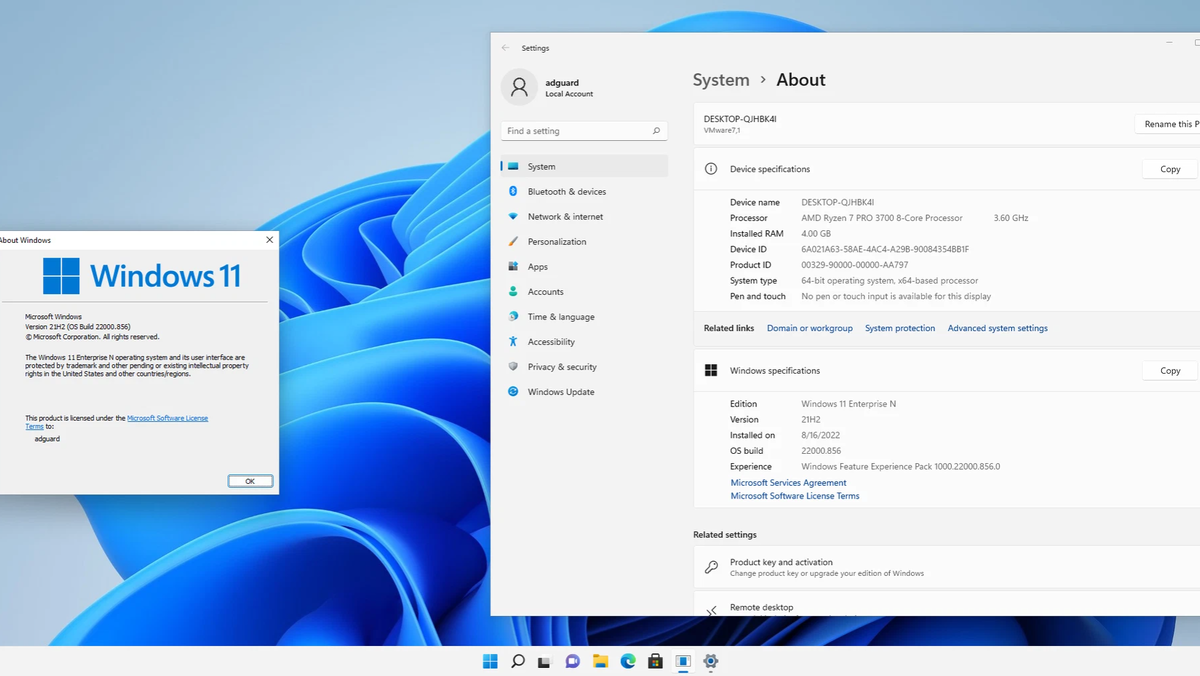Open Product key and activation
The height and width of the screenshot is (676, 1200).
tap(946, 567)
